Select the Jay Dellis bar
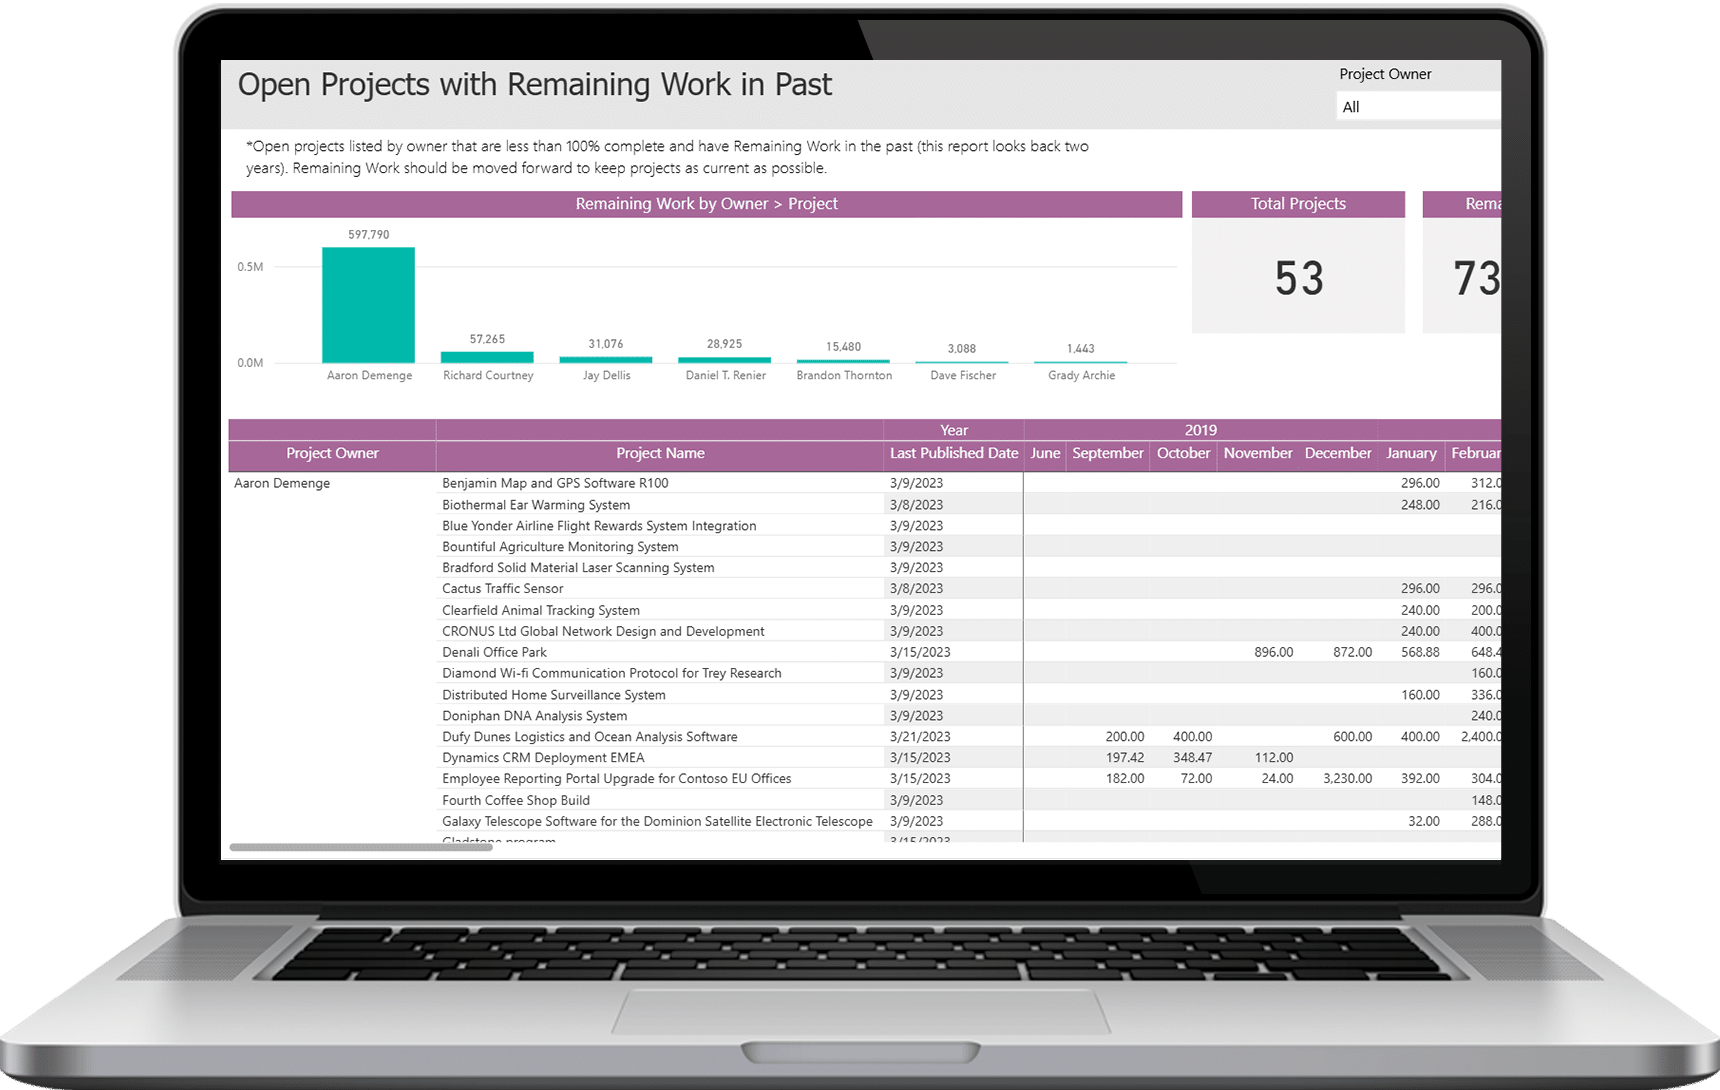This screenshot has width=1720, height=1090. point(605,359)
